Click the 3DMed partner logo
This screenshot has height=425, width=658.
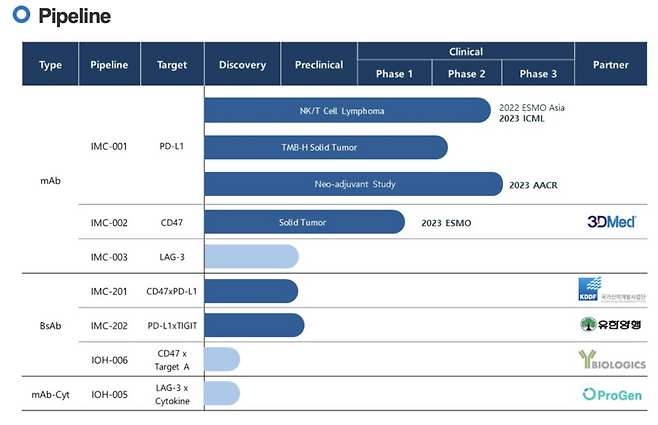[610, 221]
